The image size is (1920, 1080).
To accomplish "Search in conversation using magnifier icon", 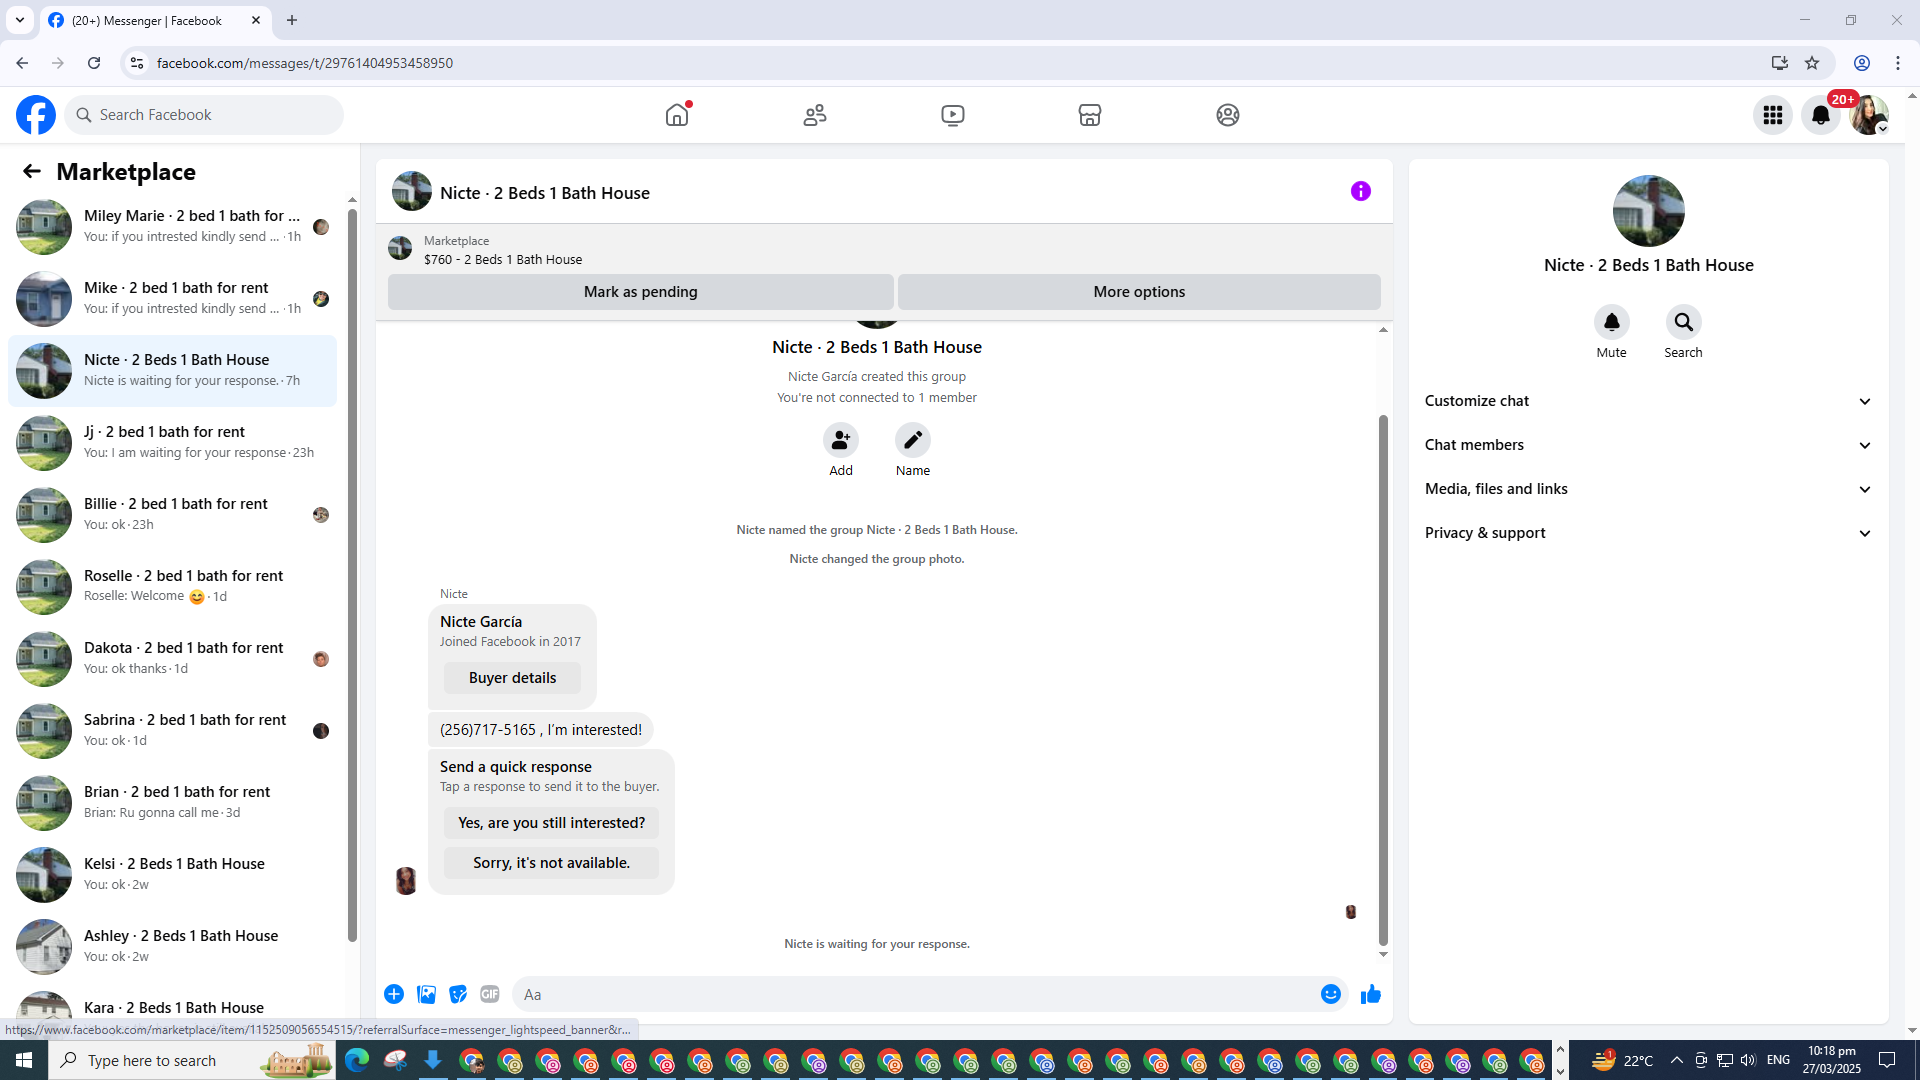I will point(1684,322).
